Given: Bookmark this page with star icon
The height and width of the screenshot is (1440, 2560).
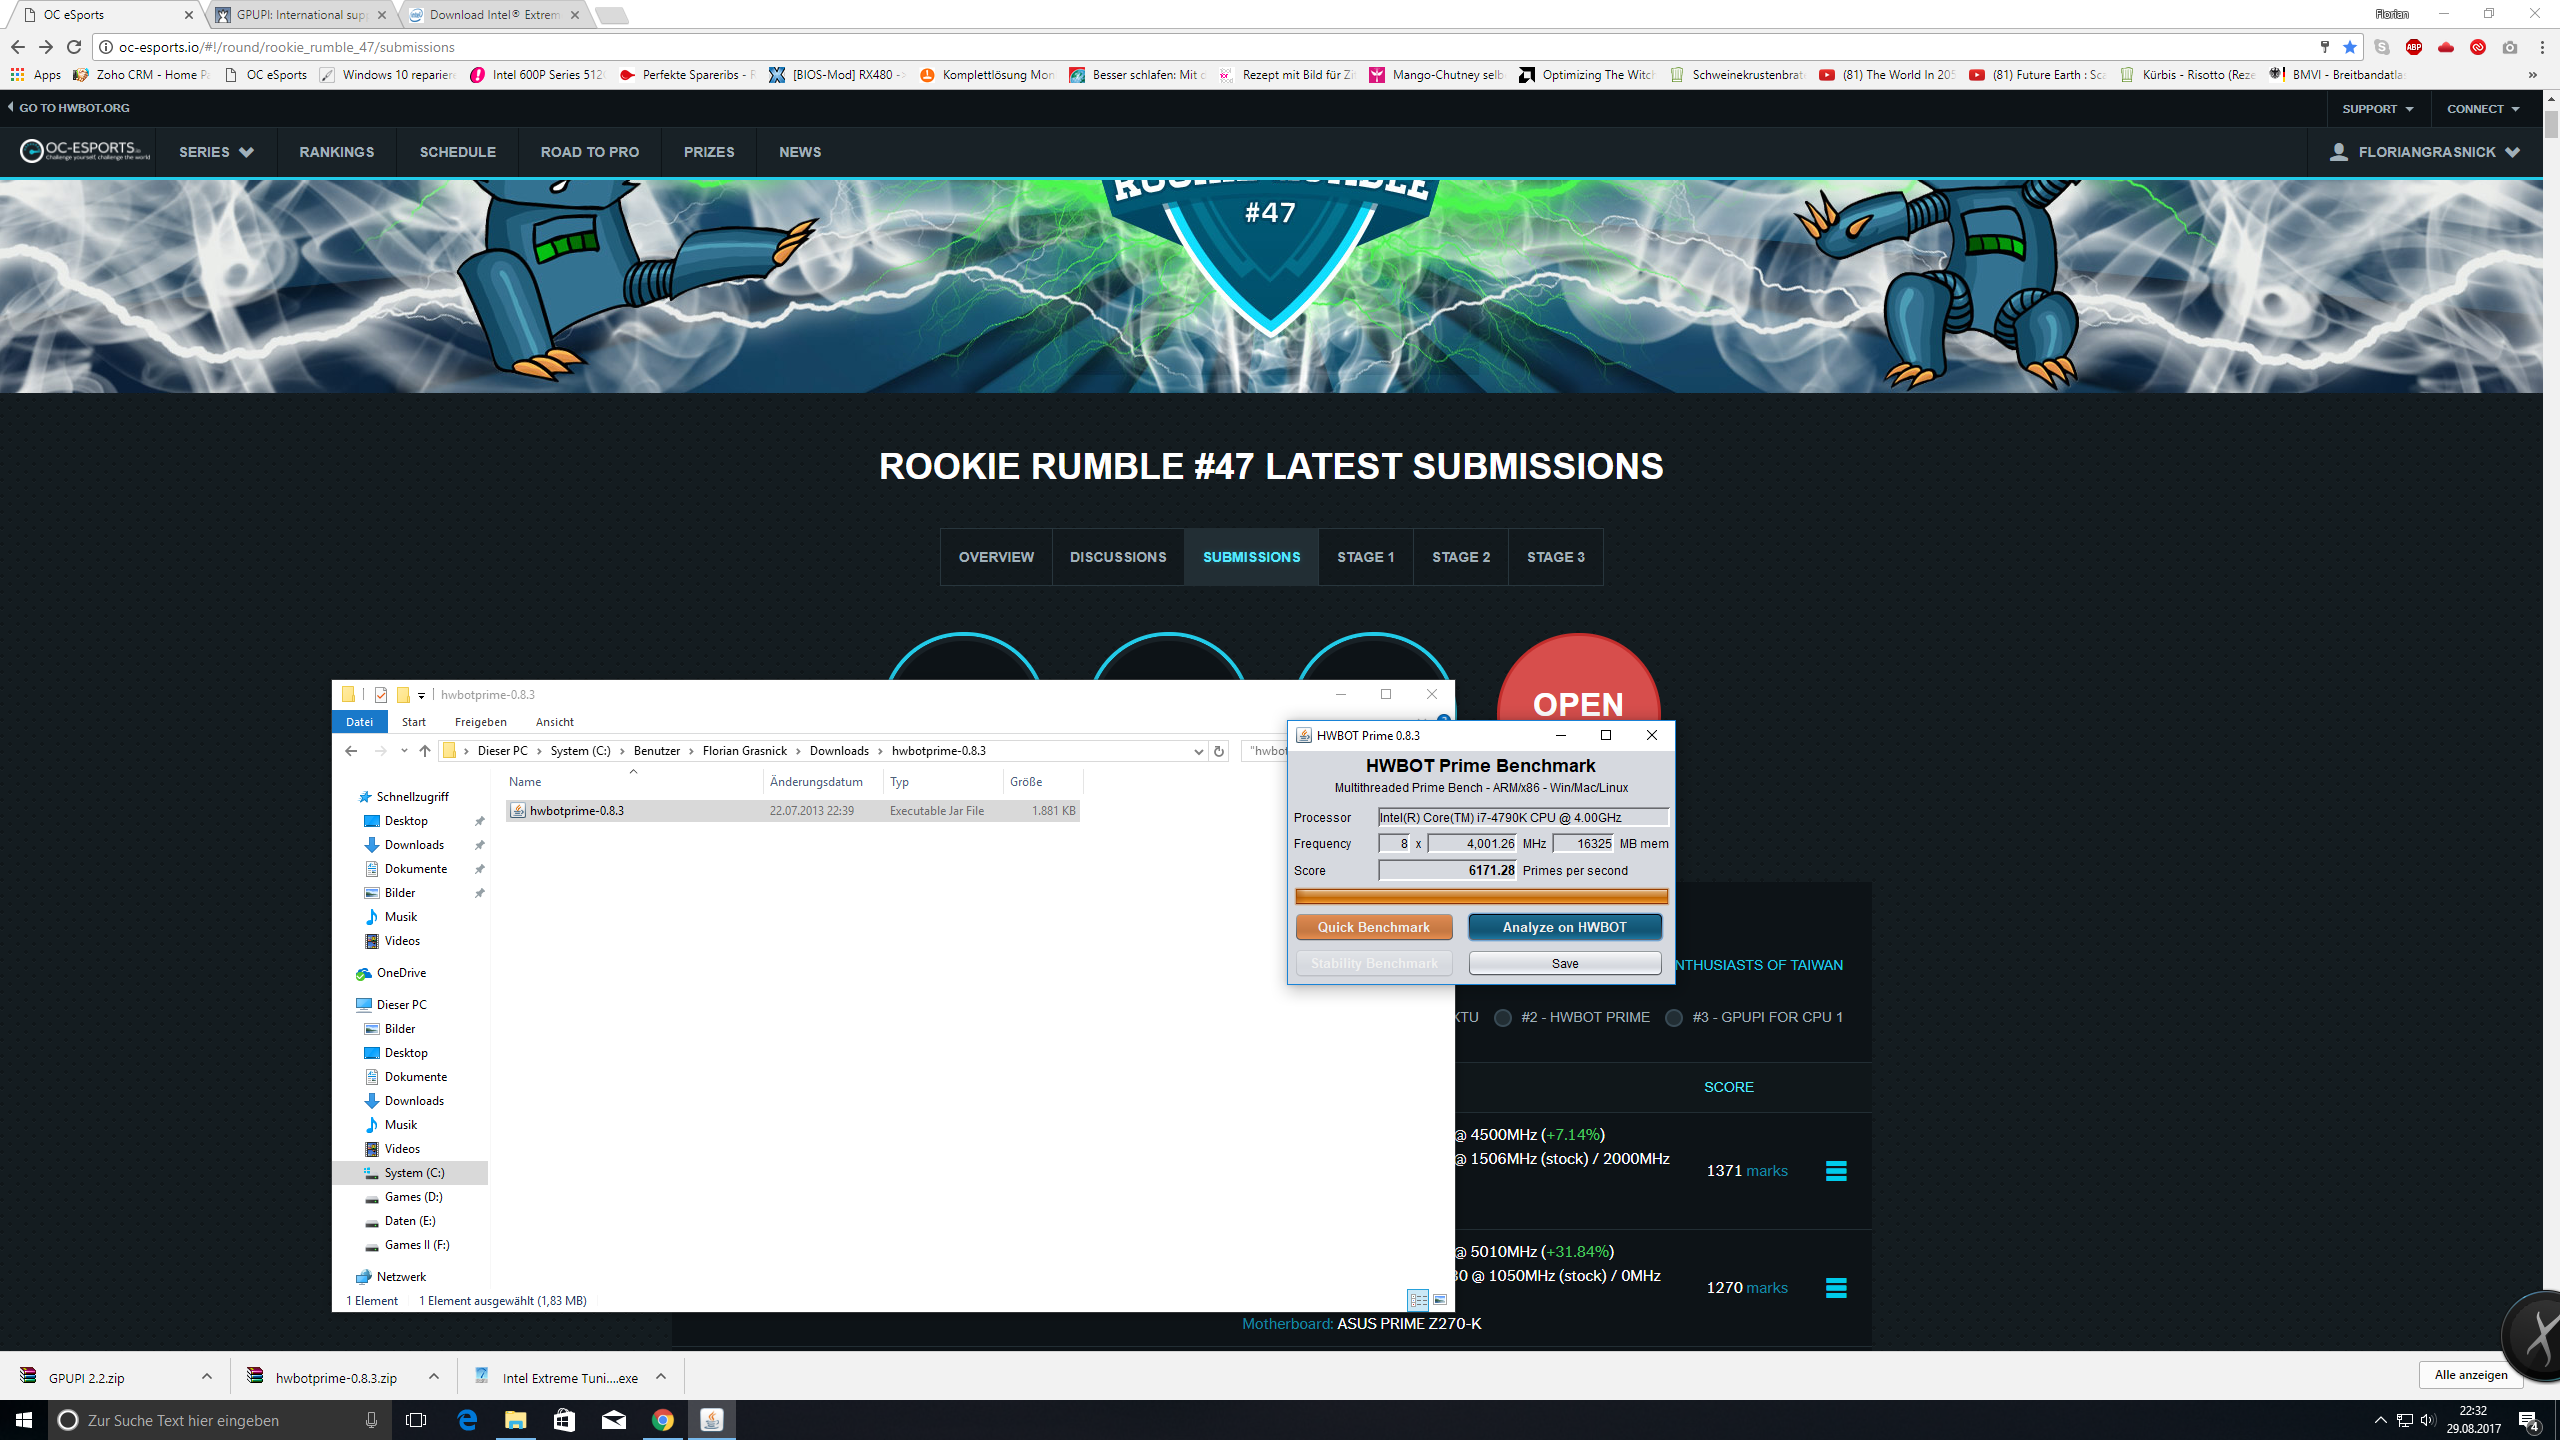Looking at the screenshot, I should pos(2350,47).
